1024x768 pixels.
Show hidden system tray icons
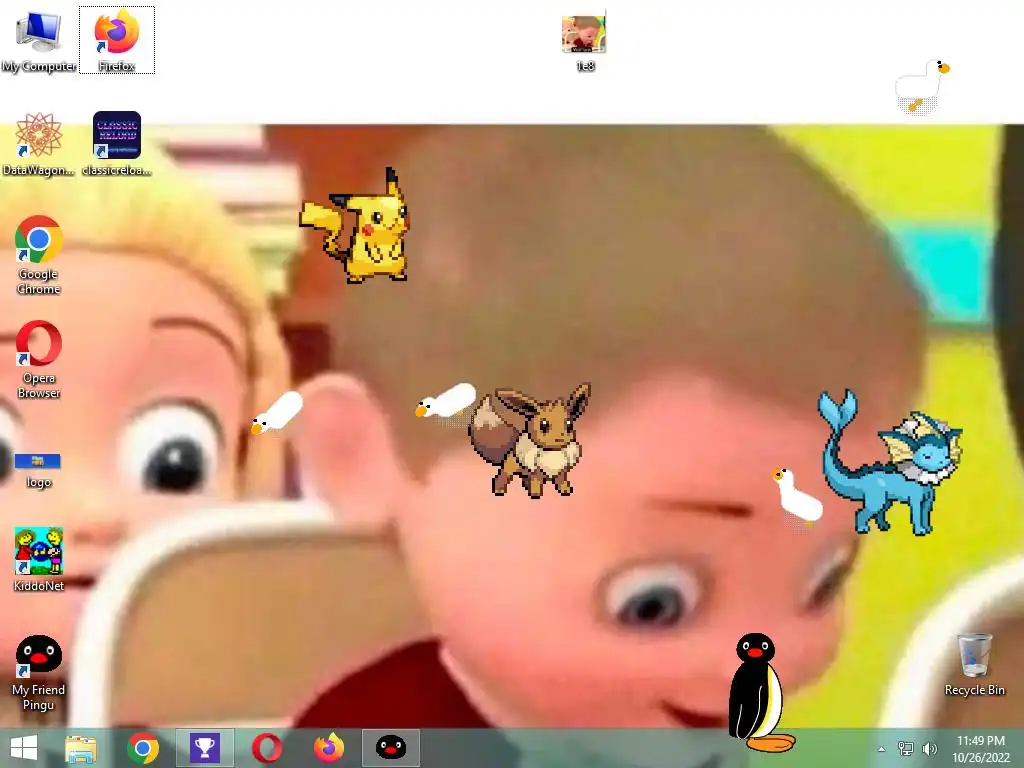(x=882, y=749)
